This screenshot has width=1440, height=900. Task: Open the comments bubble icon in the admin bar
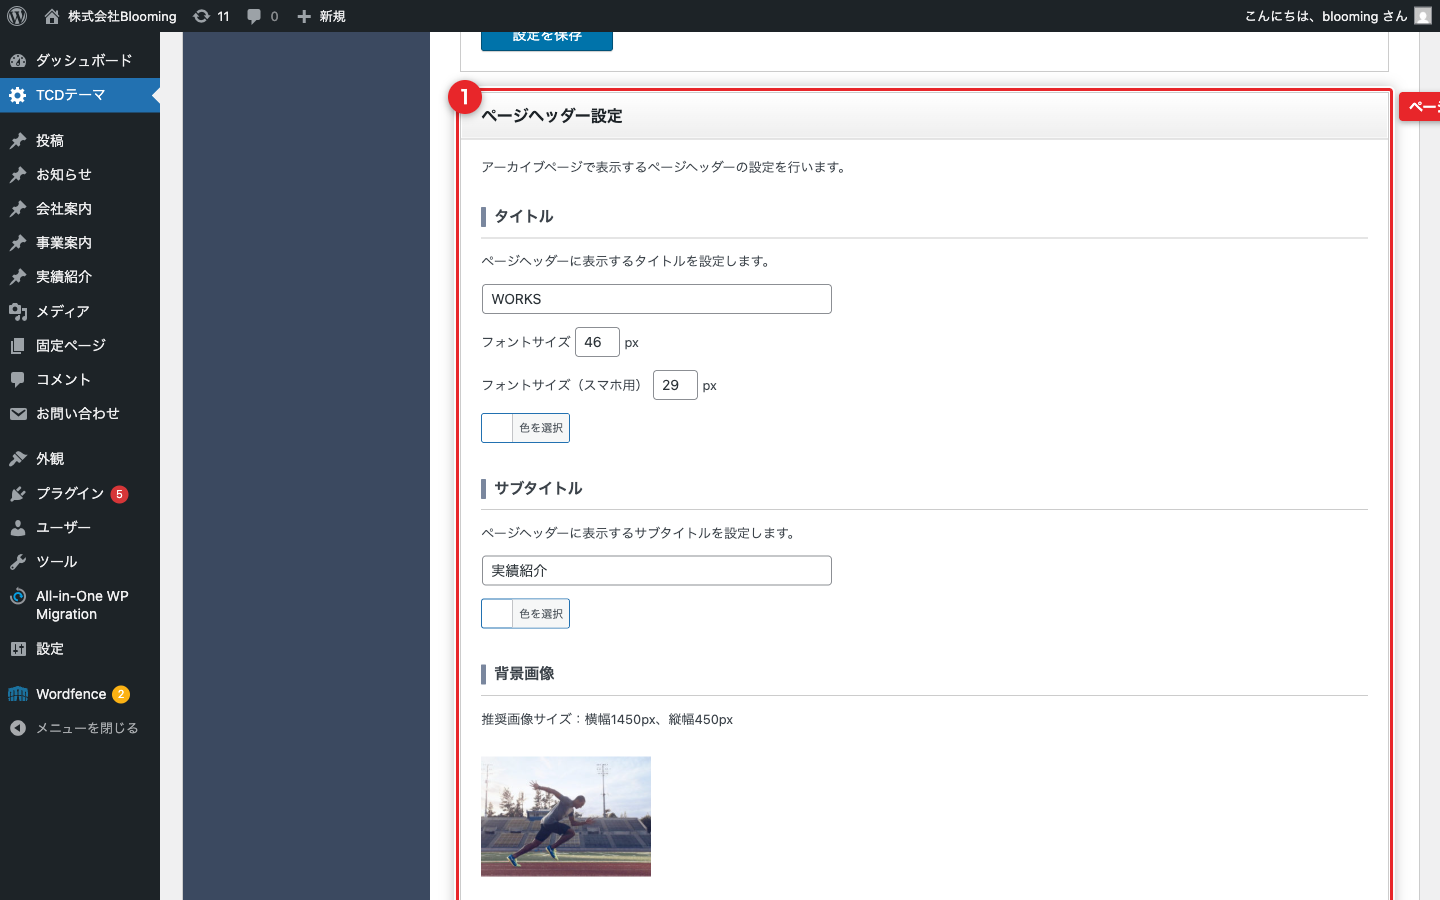[254, 16]
